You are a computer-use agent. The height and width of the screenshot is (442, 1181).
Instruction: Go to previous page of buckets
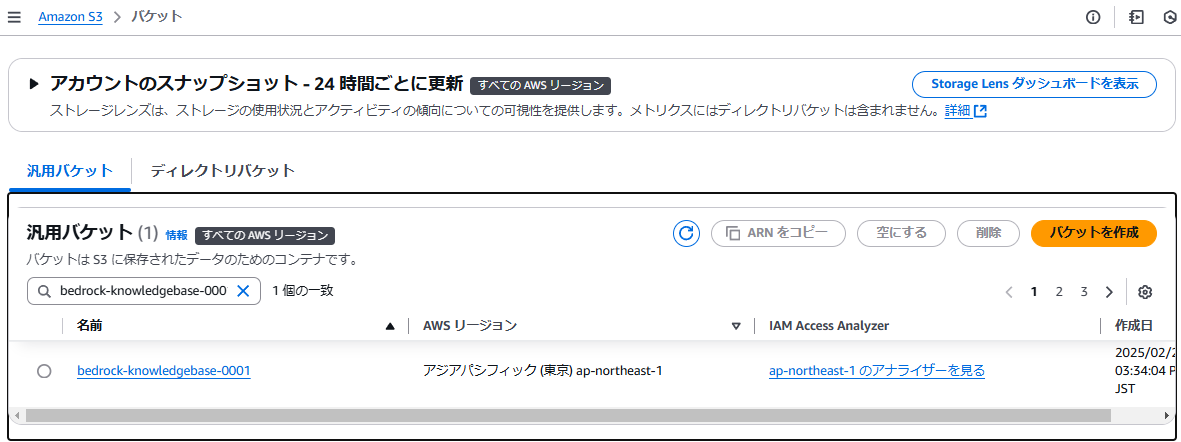tap(1009, 292)
